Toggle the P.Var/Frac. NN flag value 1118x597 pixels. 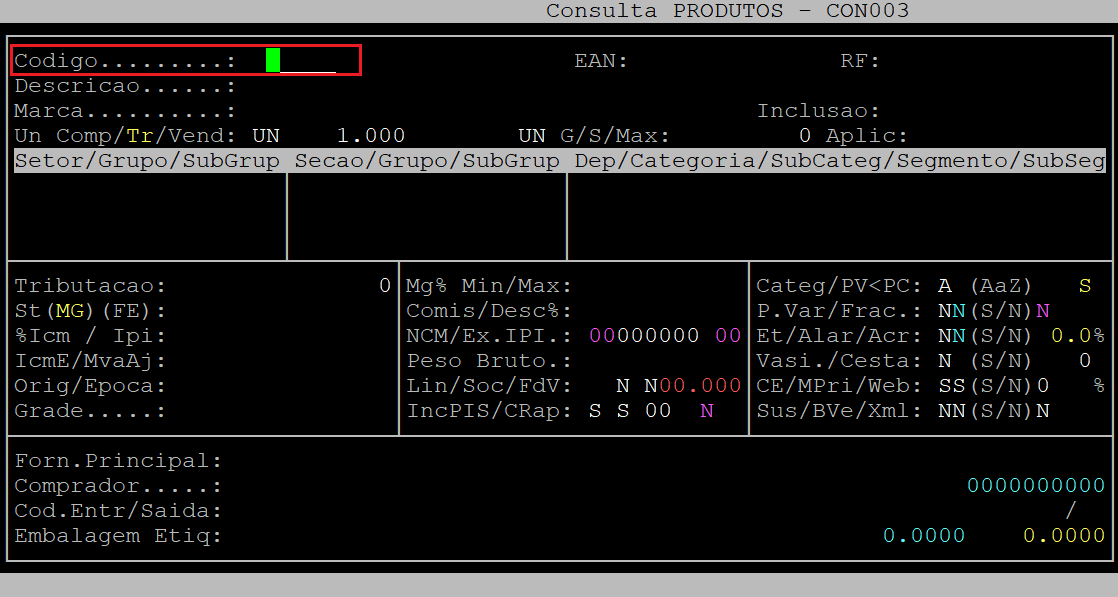[x=951, y=311]
